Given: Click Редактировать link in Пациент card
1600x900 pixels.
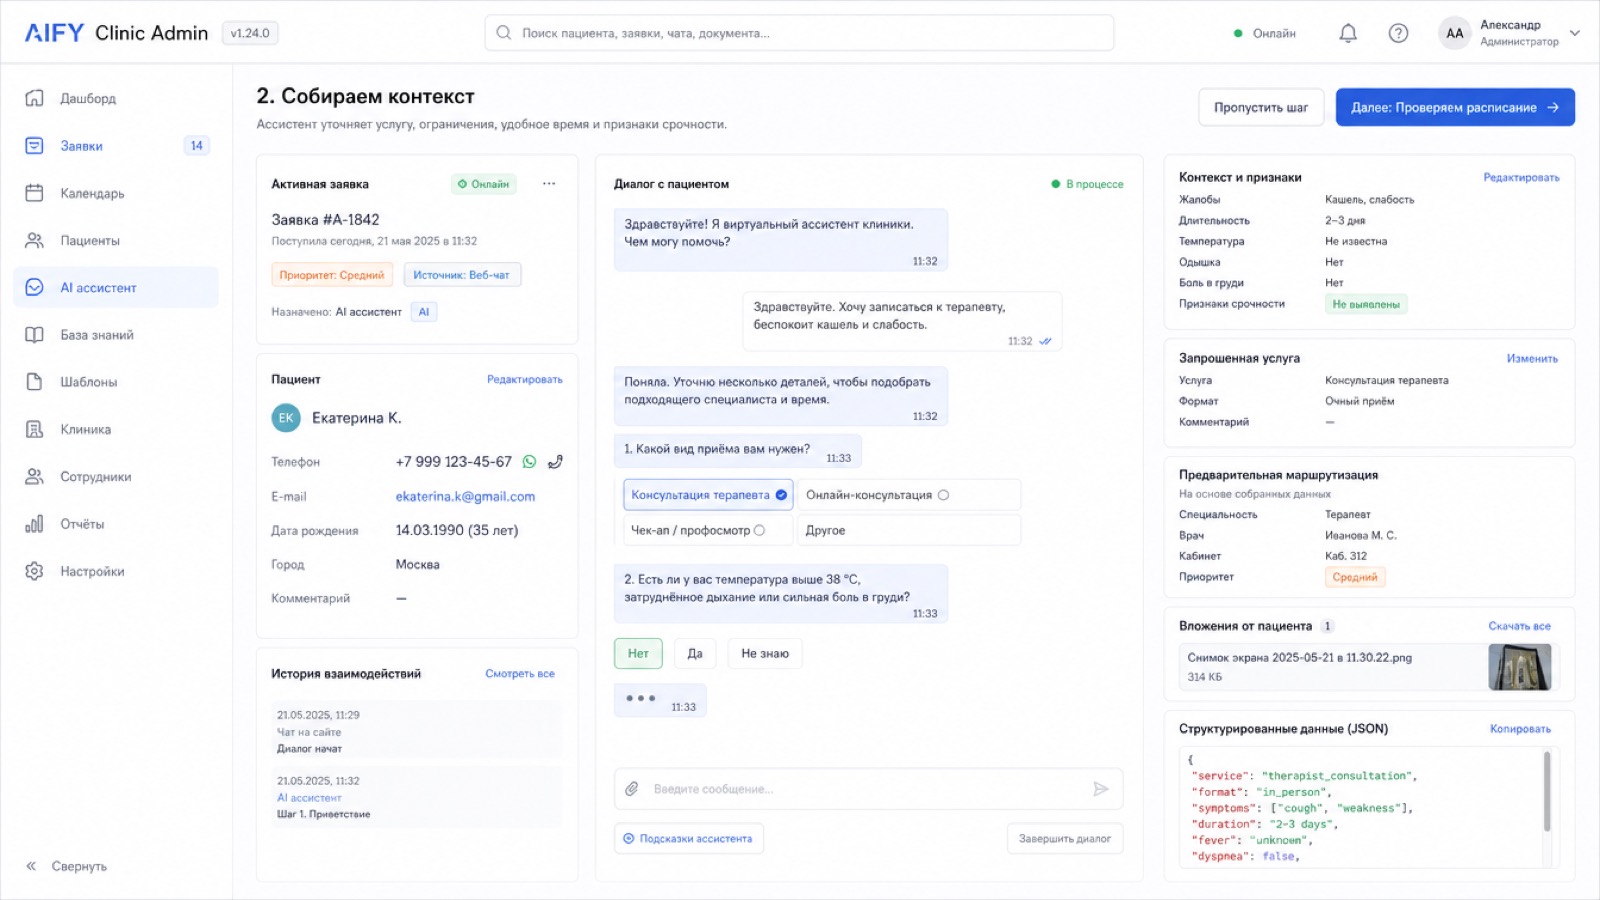Looking at the screenshot, I should [x=525, y=379].
